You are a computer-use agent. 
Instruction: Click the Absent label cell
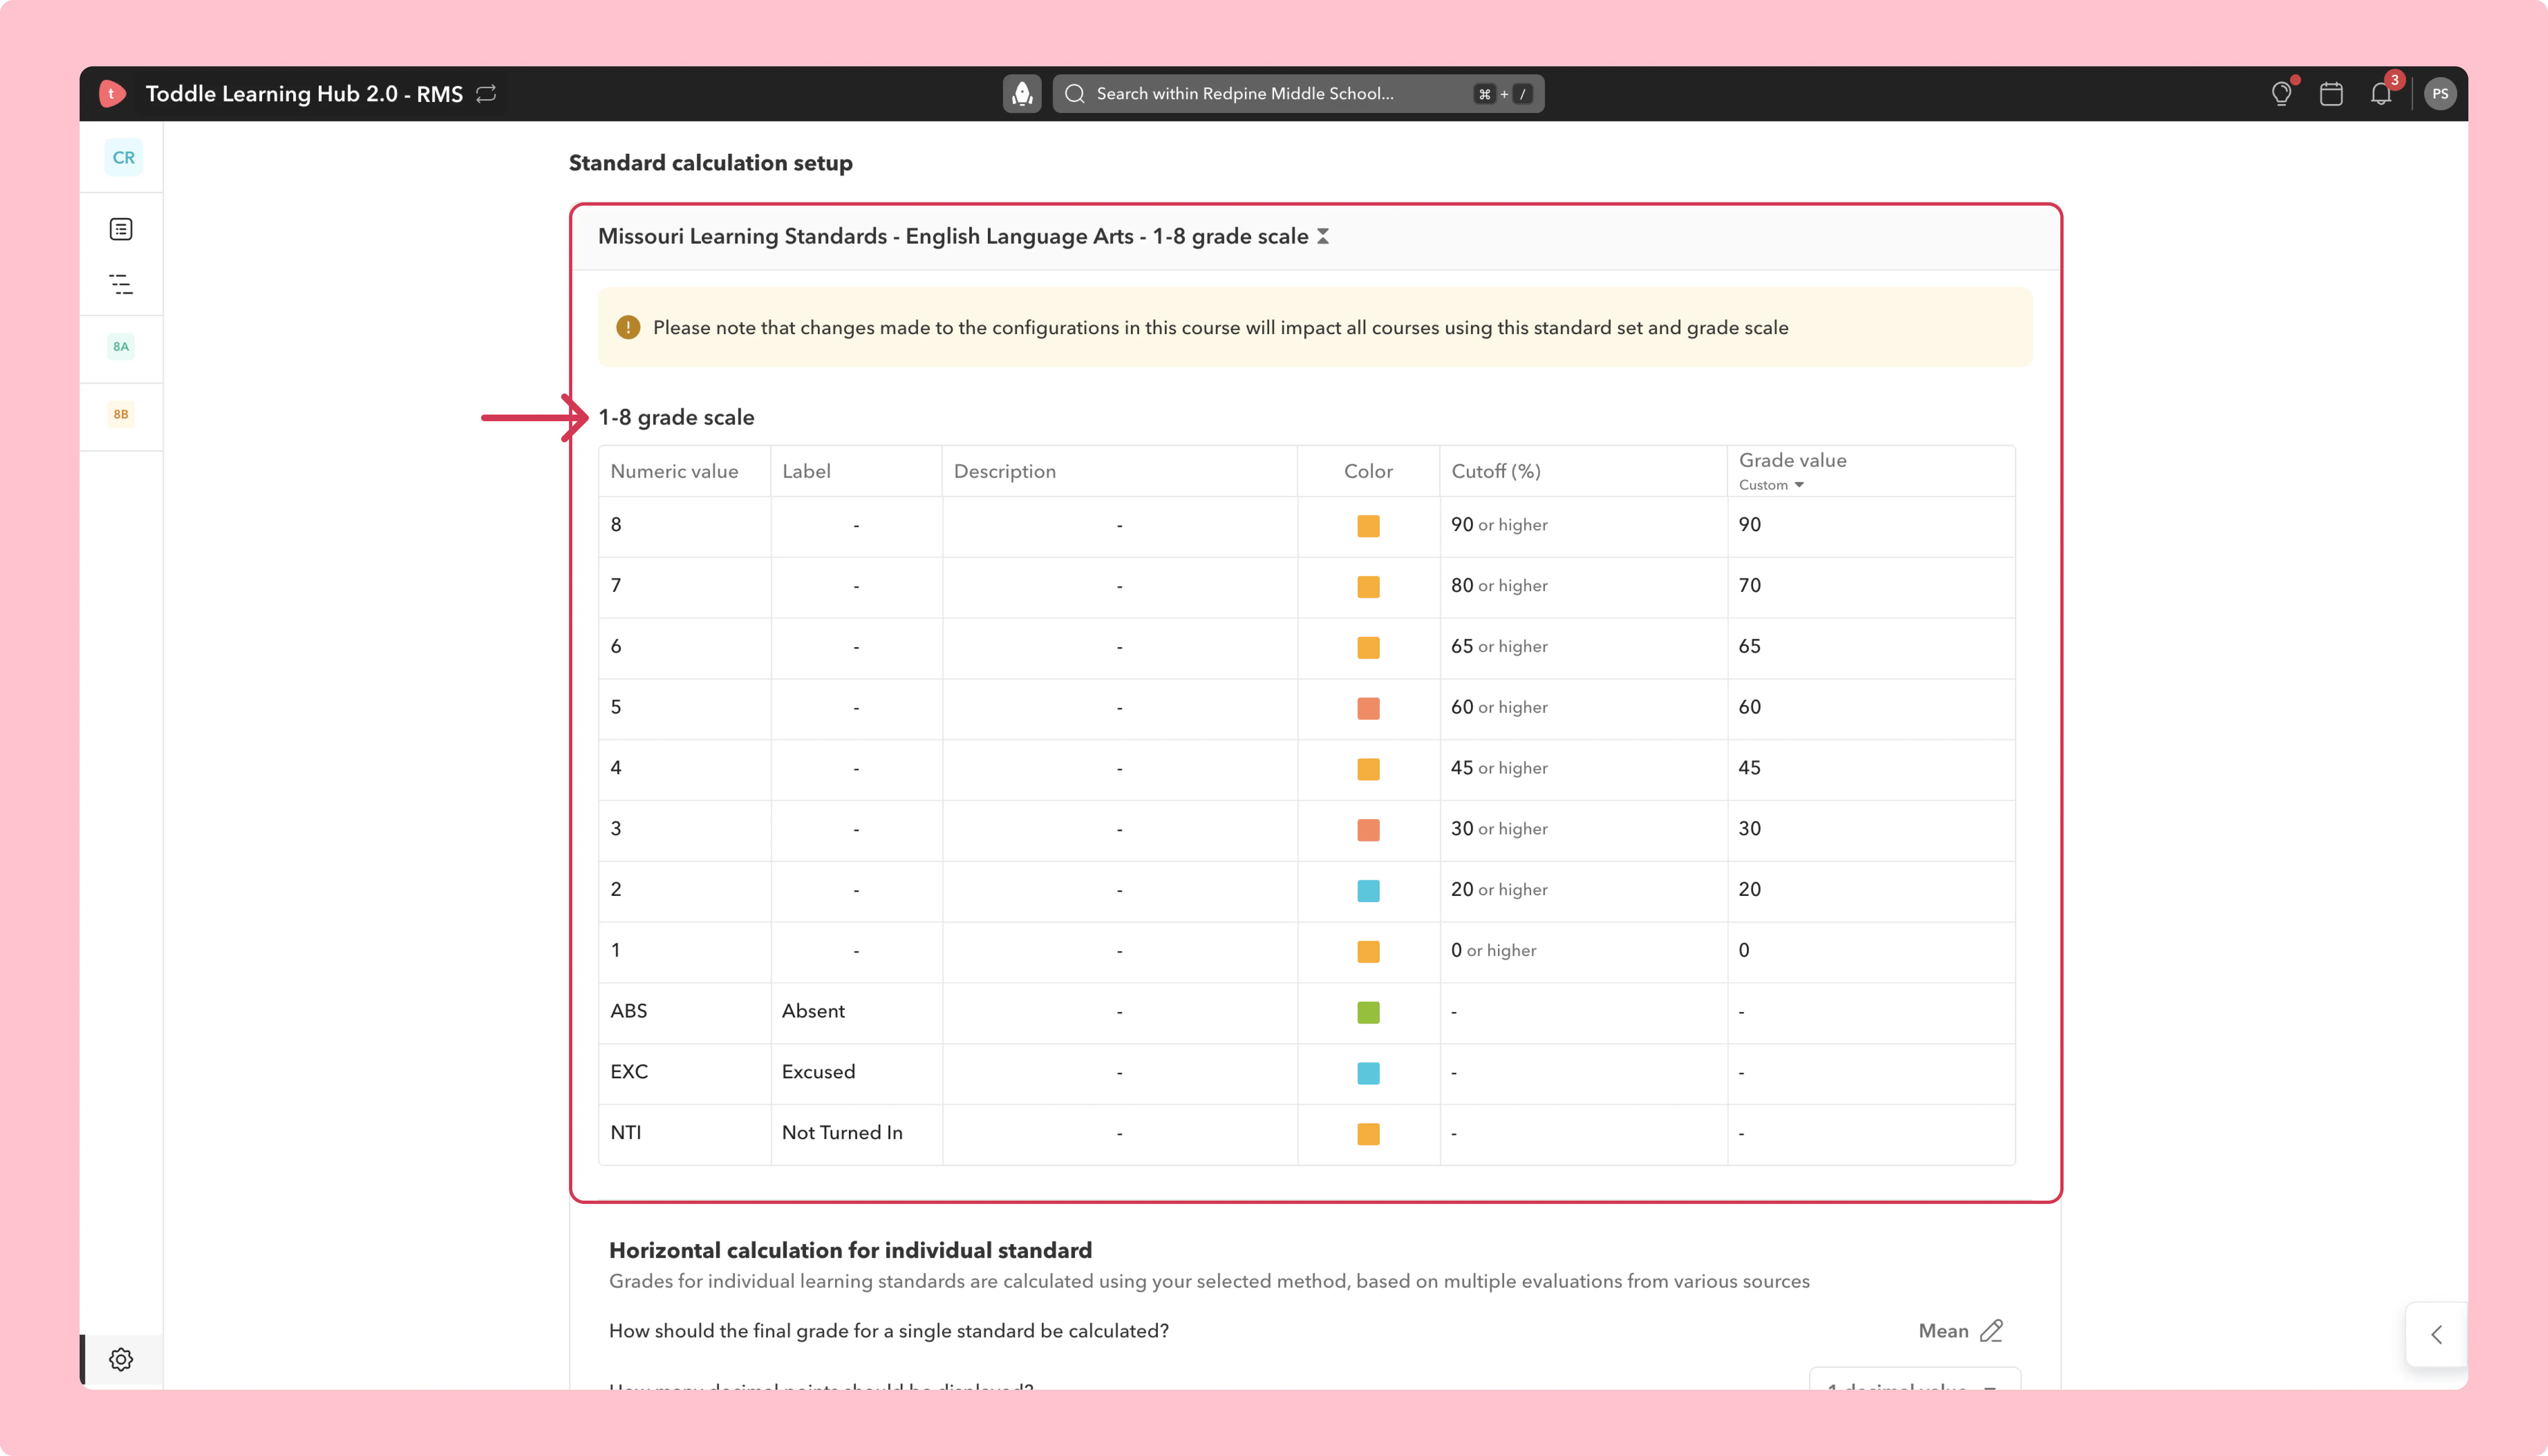[x=856, y=1012]
